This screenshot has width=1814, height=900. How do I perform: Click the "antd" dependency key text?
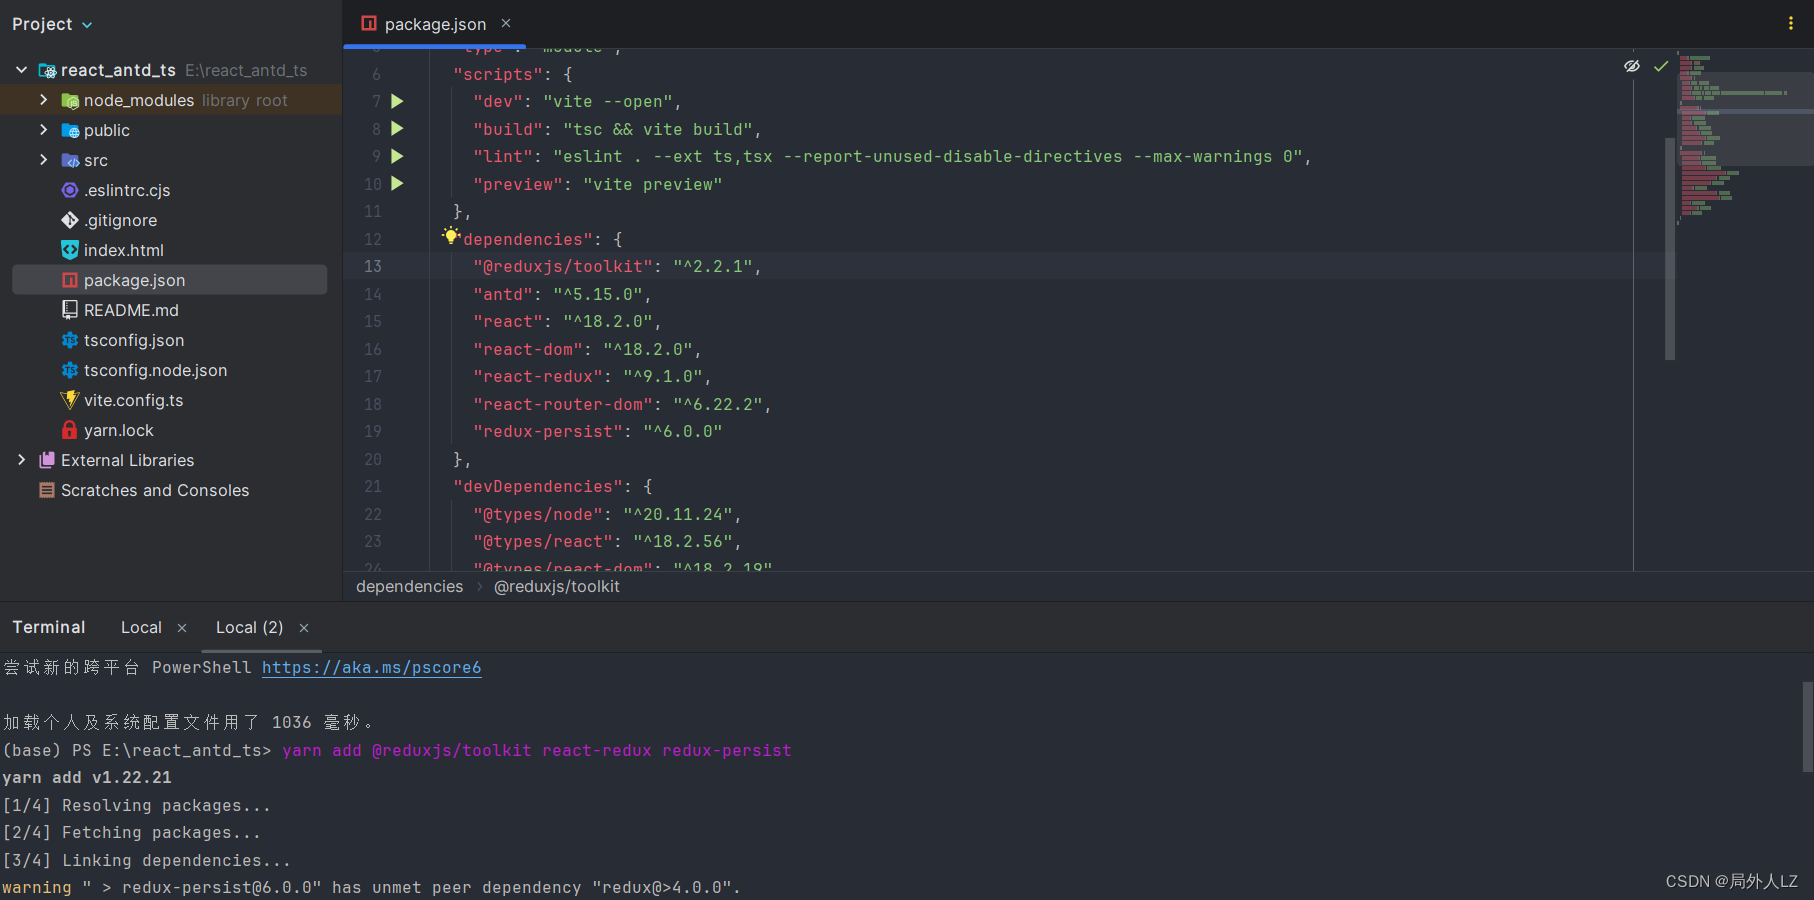pyautogui.click(x=503, y=294)
